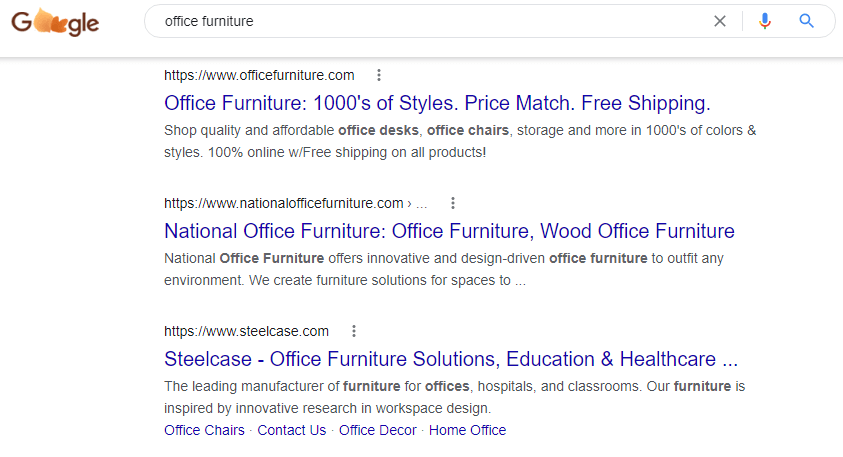Click snippet 'The leading manufacturer of furniture'

point(454,397)
